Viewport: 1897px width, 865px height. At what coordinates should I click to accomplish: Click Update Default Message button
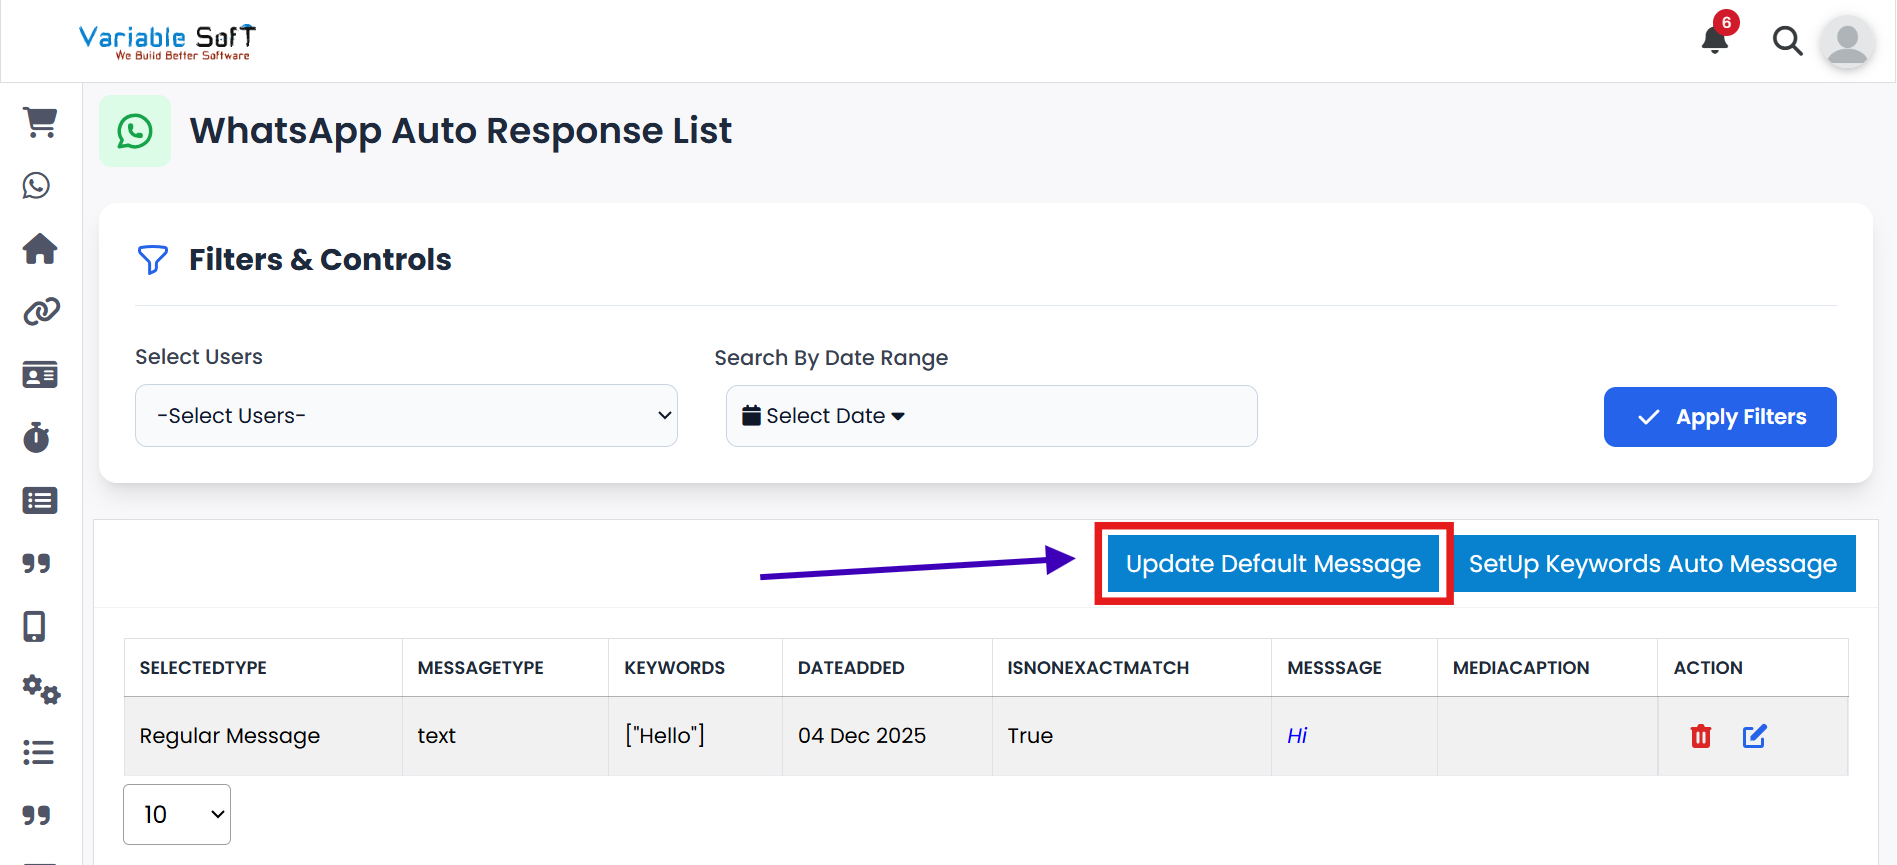[x=1273, y=564]
